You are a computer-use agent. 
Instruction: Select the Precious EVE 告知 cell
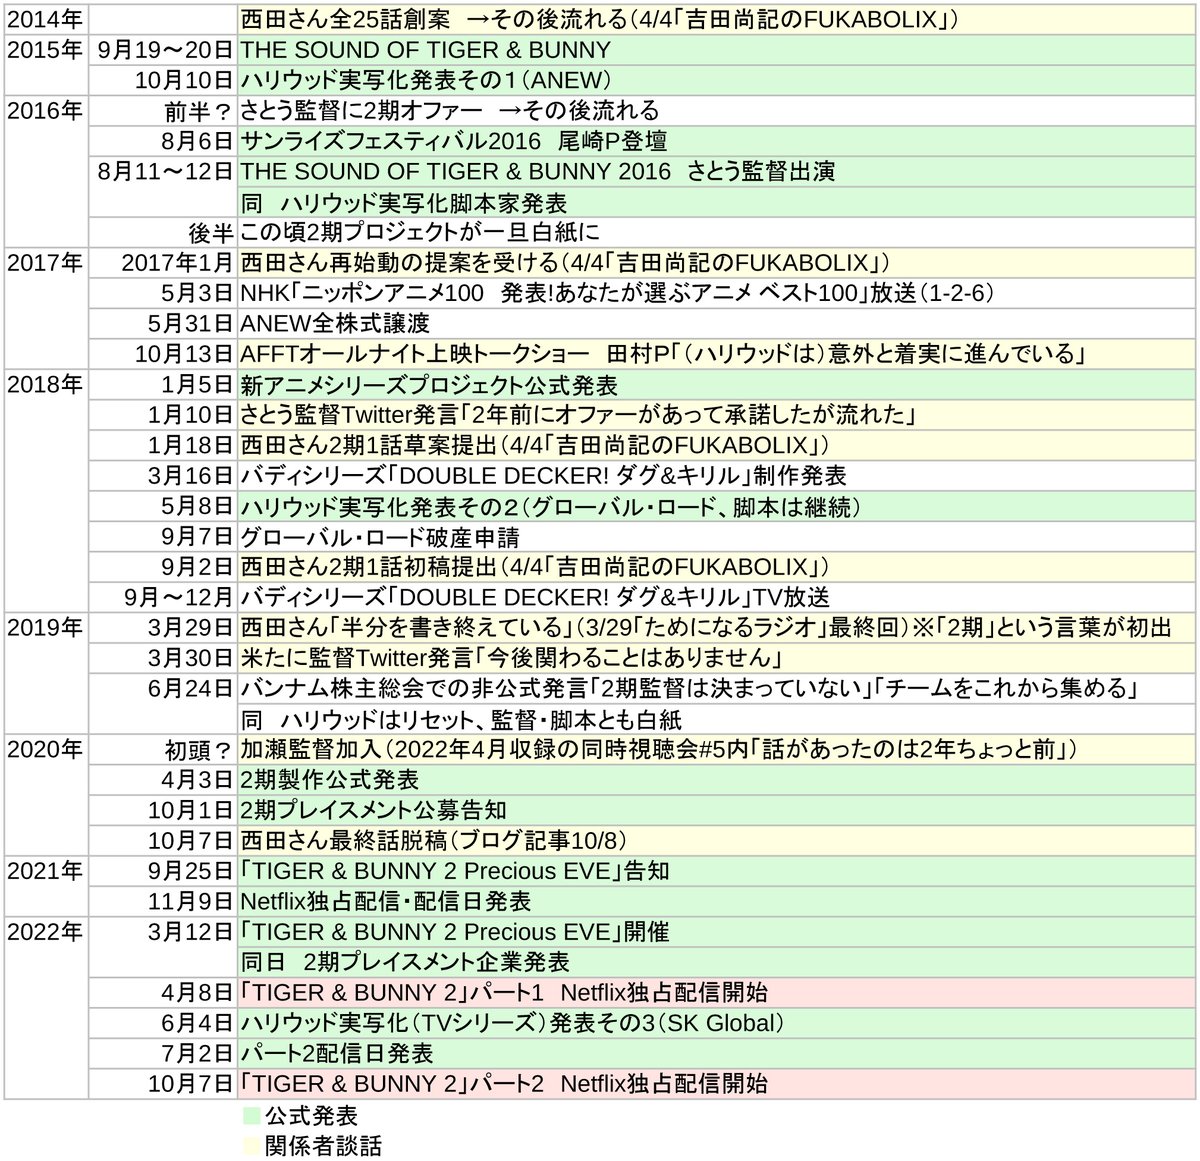(717, 871)
